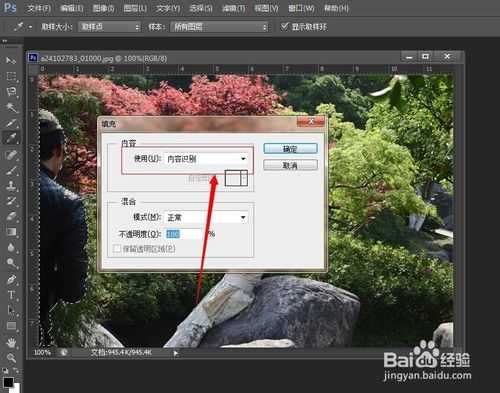
Task: Click the Ps document icon in title bar
Action: tap(33, 58)
